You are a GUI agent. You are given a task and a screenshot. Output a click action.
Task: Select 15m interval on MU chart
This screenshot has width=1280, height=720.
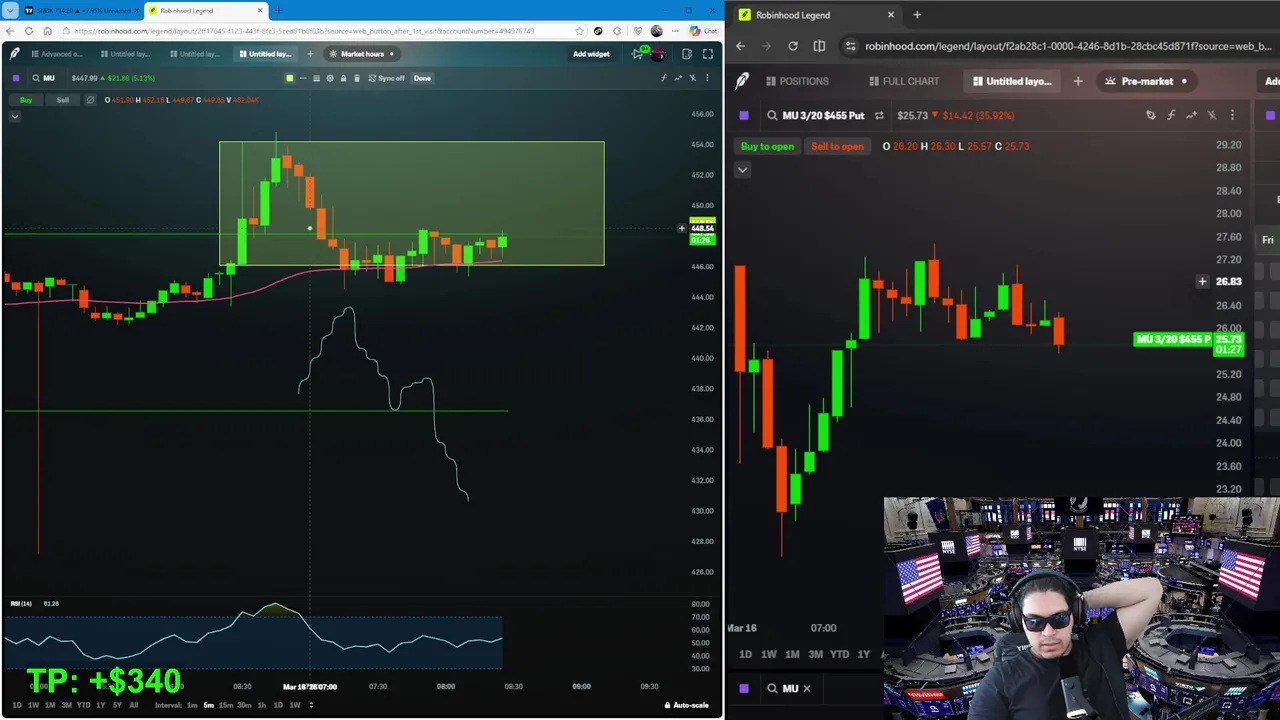point(225,705)
